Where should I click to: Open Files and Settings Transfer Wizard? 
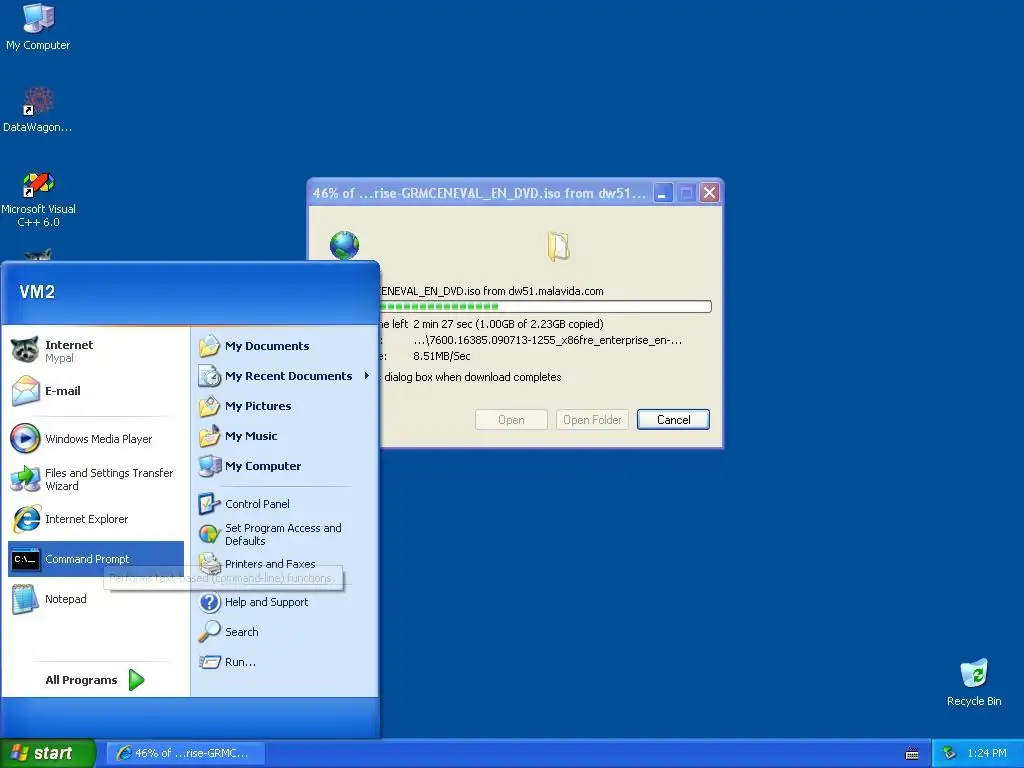click(95, 479)
